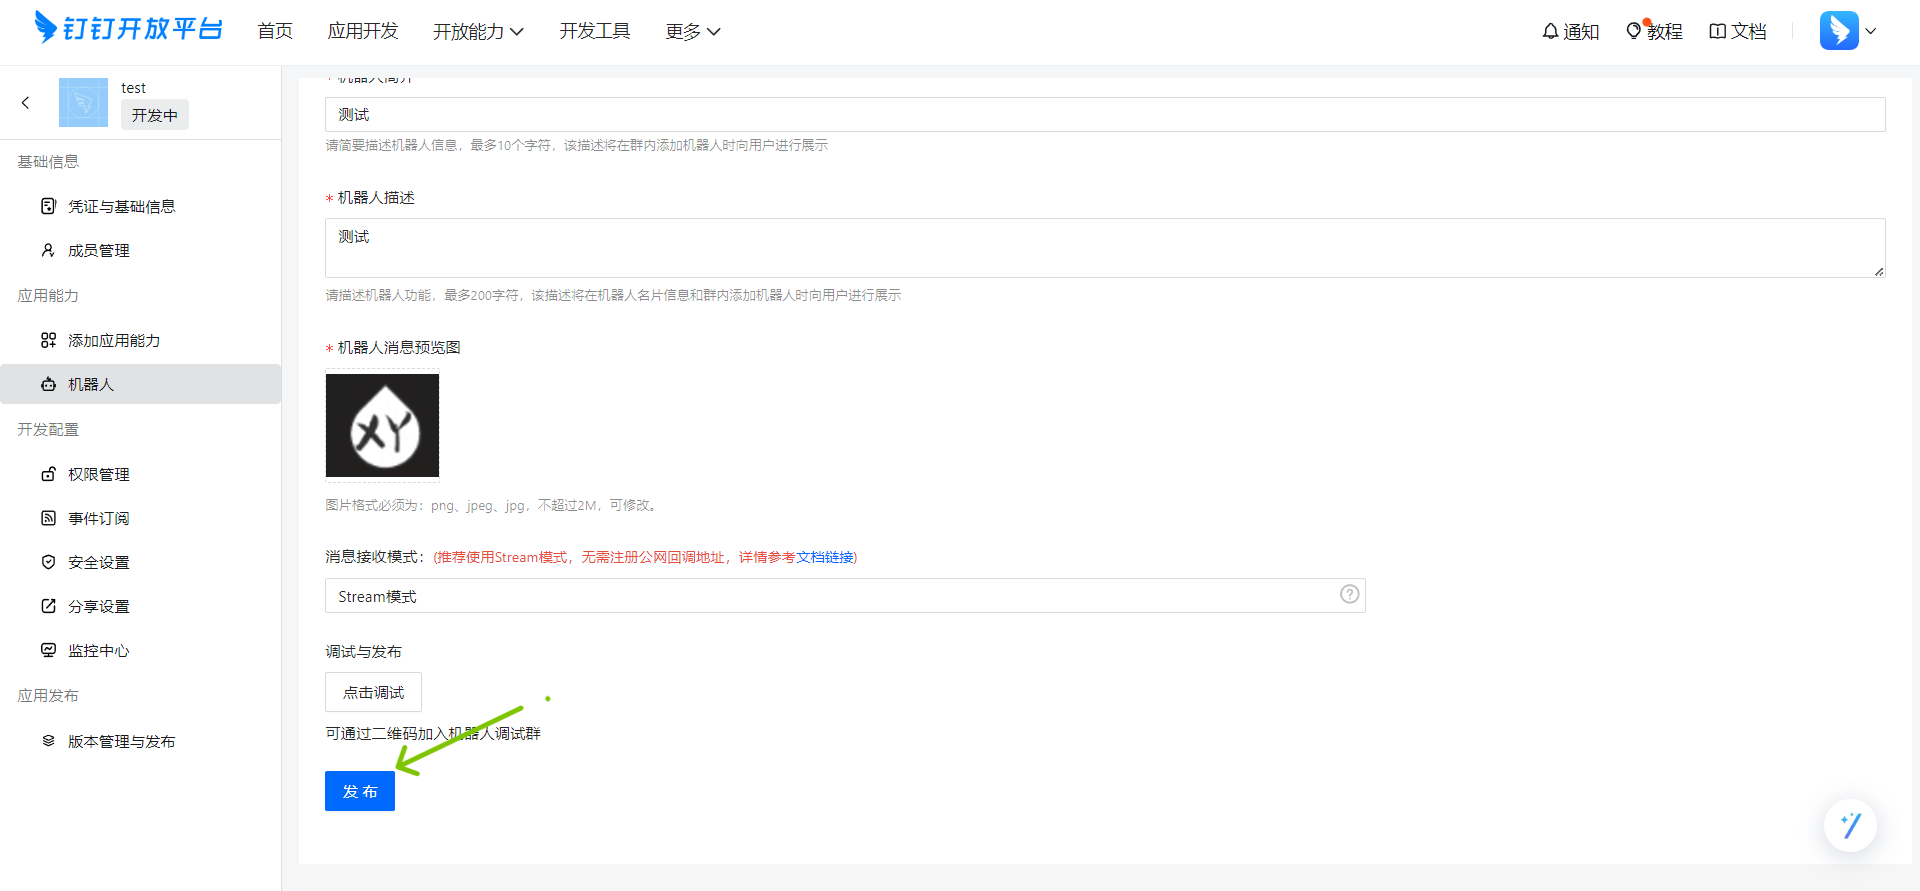This screenshot has width=1920, height=891.
Task: Click the blue 发布 button
Action: [x=360, y=791]
